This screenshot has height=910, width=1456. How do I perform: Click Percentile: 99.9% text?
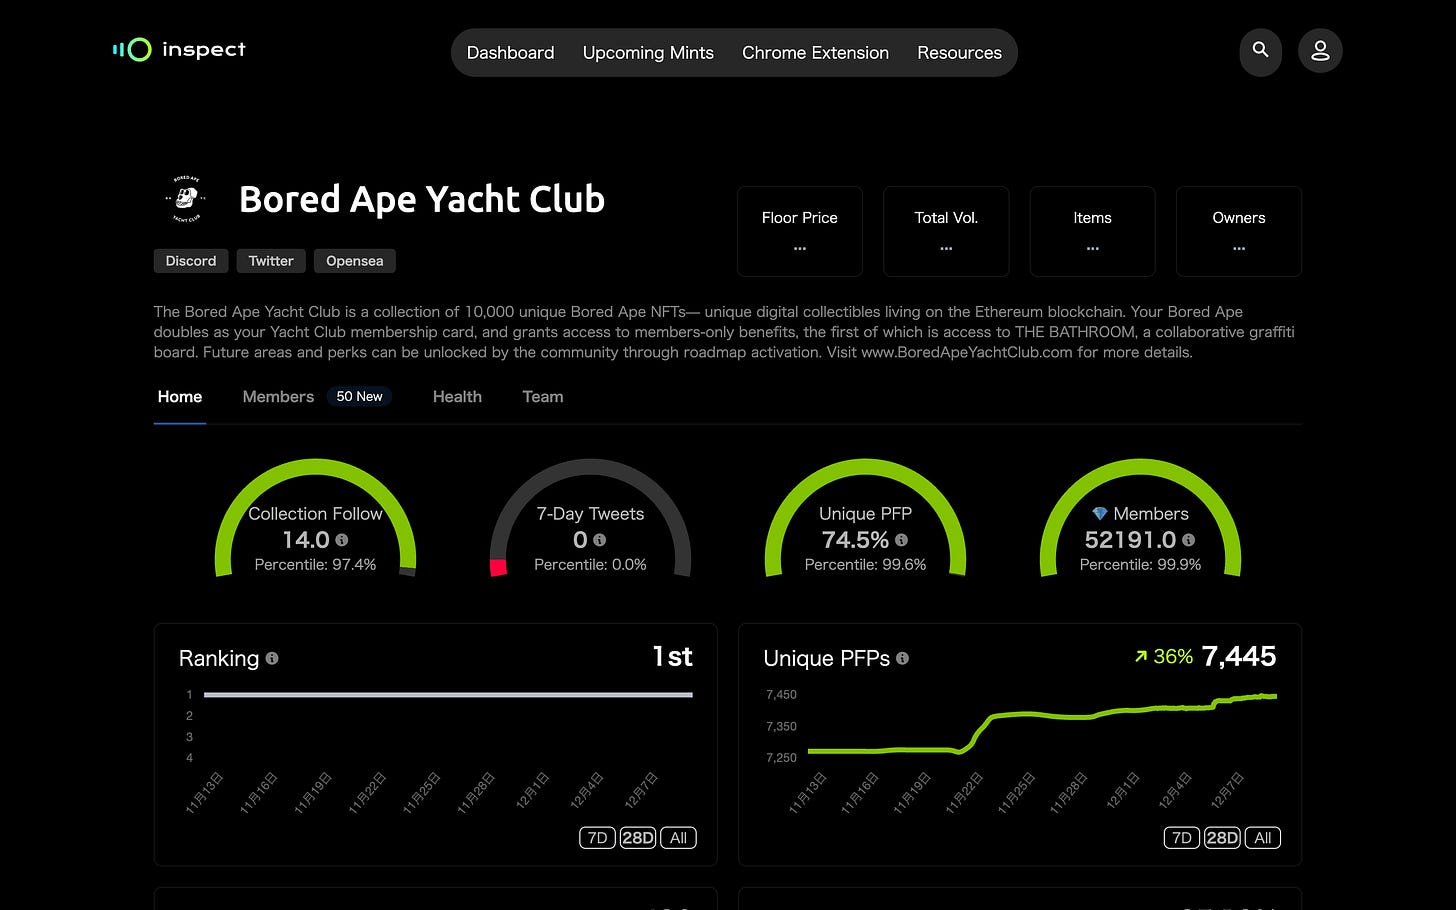[1141, 565]
